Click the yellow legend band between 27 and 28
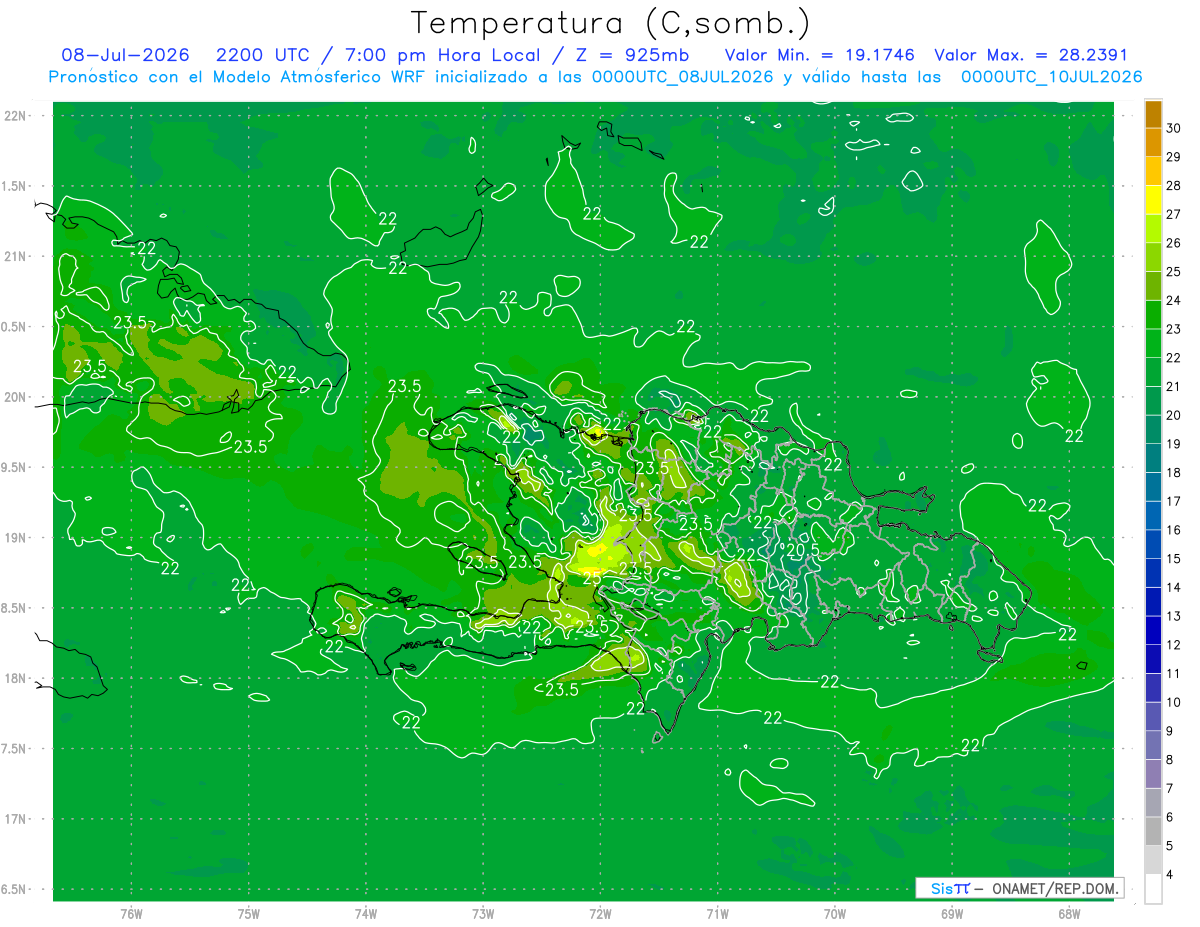The width and height of the screenshot is (1200, 927). [1153, 199]
